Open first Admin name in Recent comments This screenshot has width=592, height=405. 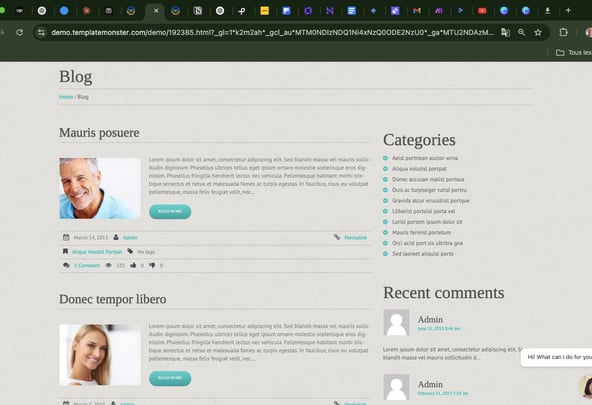[x=430, y=319]
